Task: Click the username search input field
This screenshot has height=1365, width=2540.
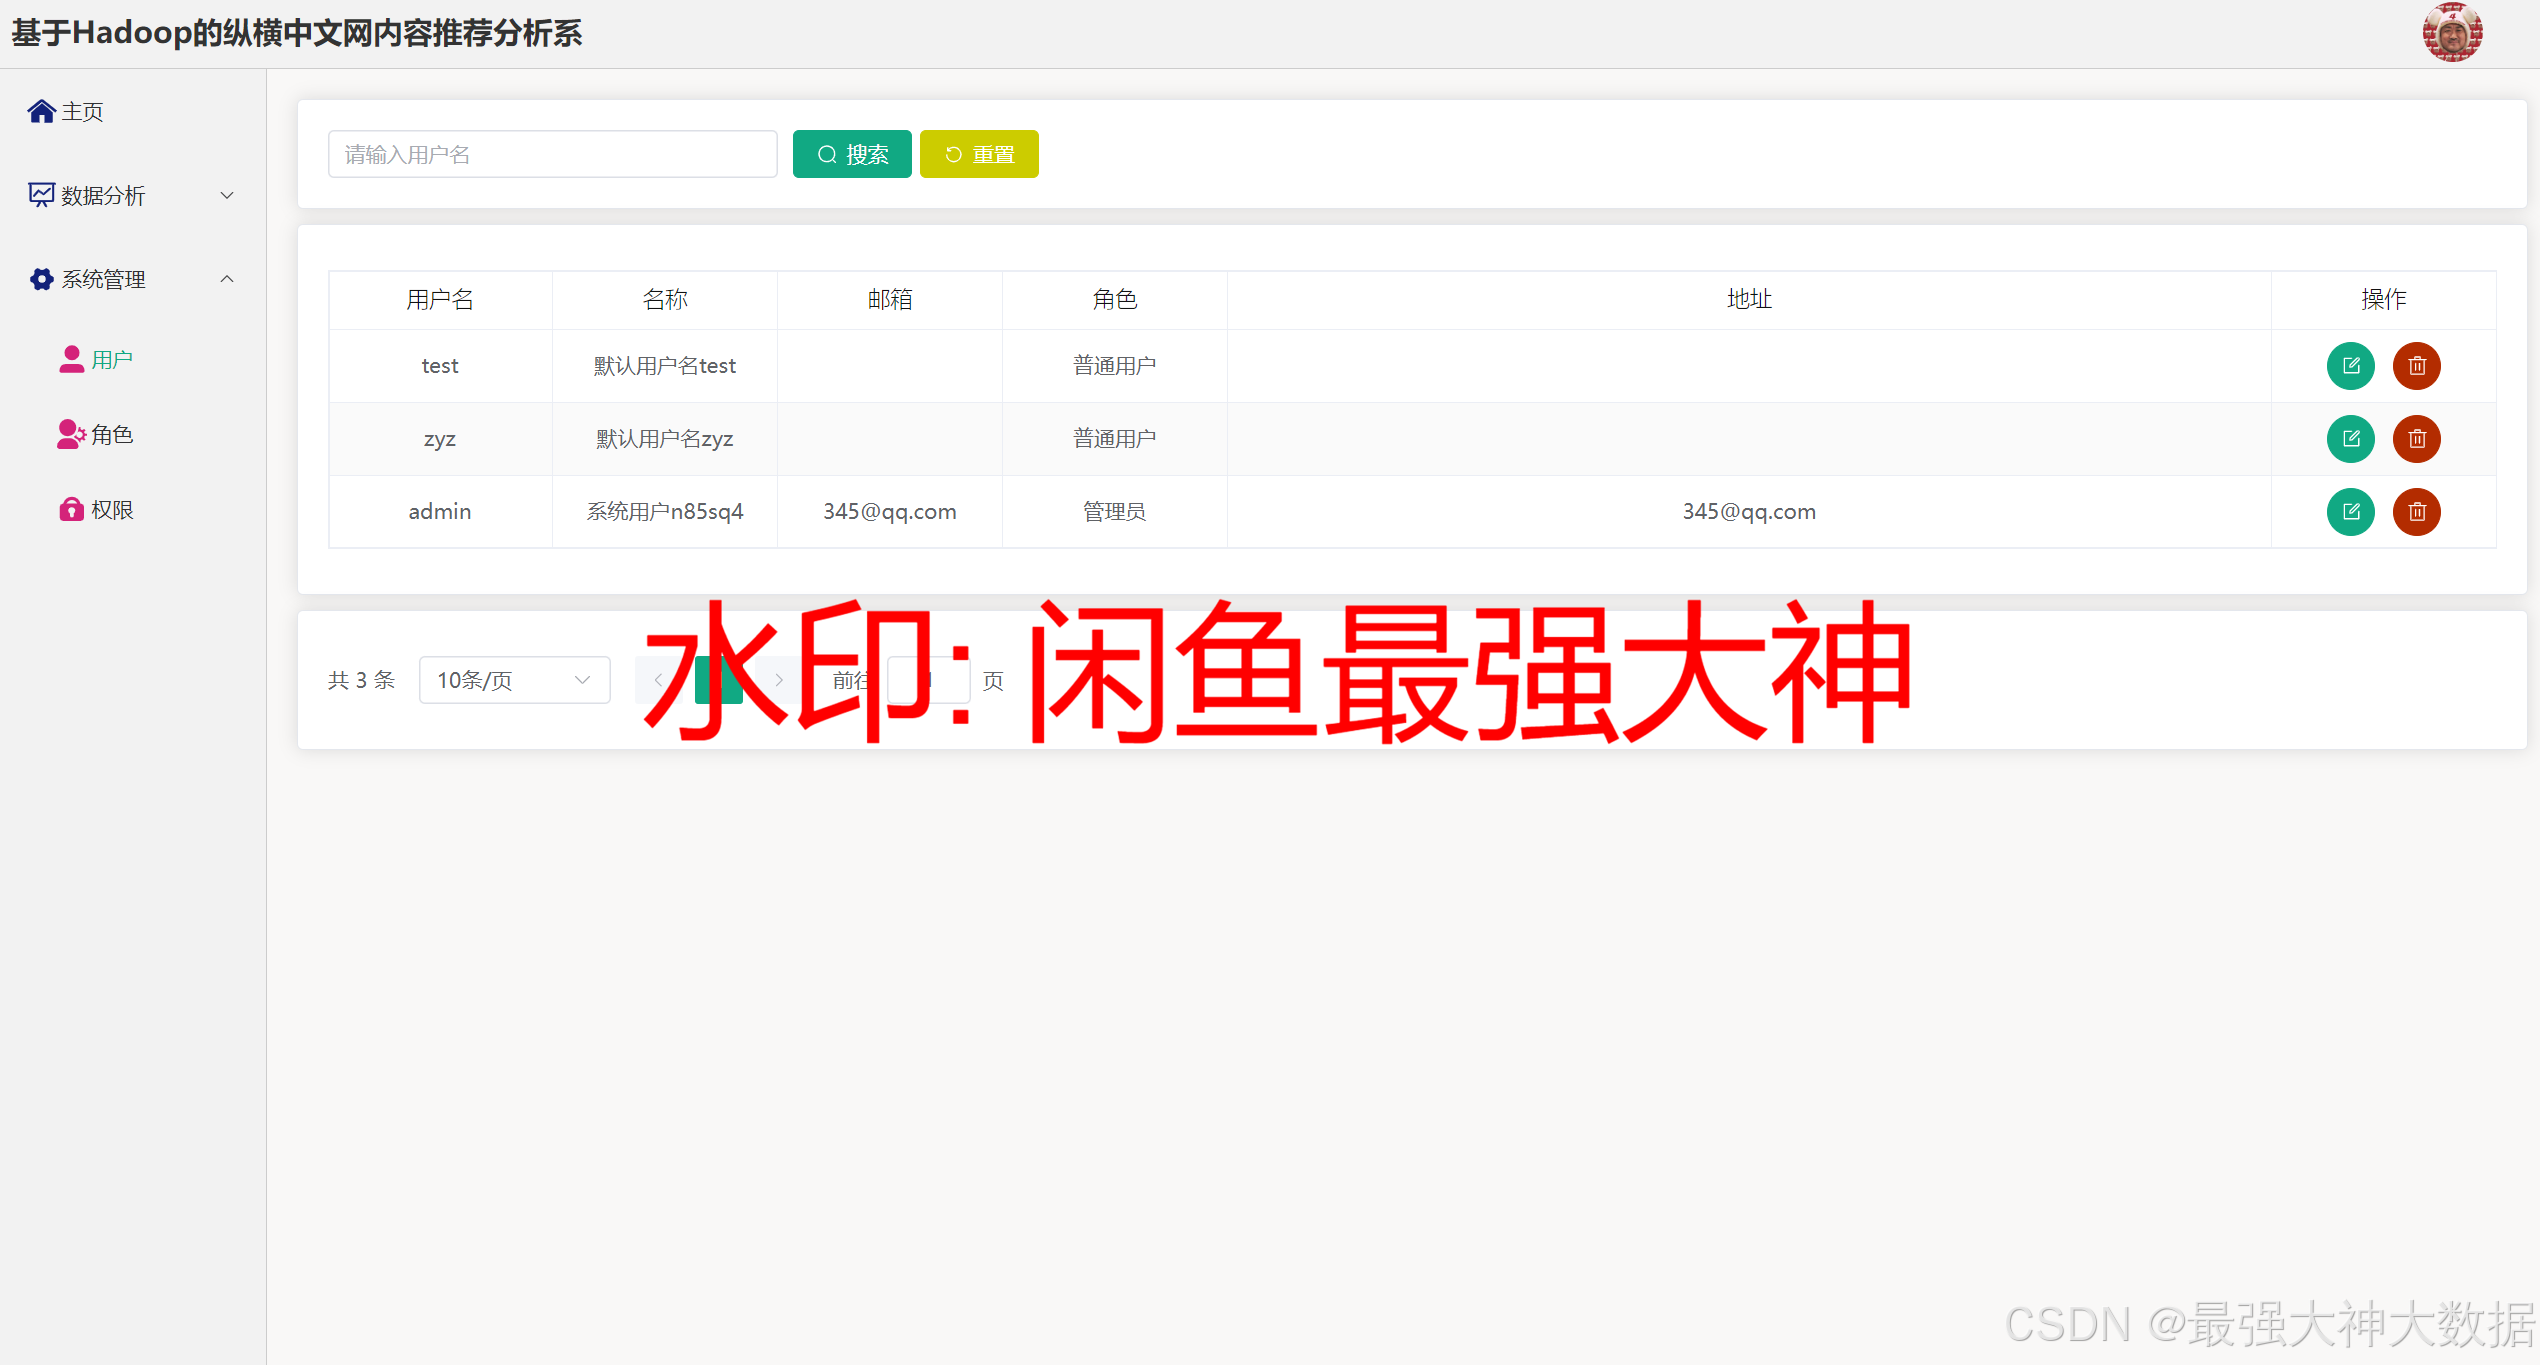Action: (551, 153)
